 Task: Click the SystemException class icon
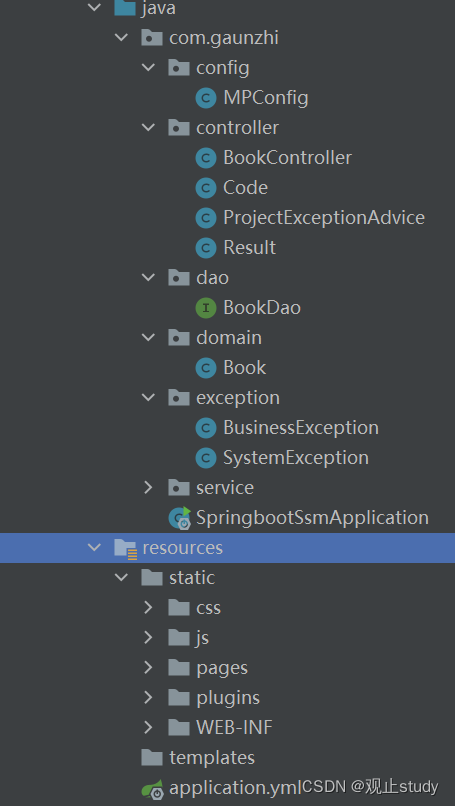coord(206,458)
